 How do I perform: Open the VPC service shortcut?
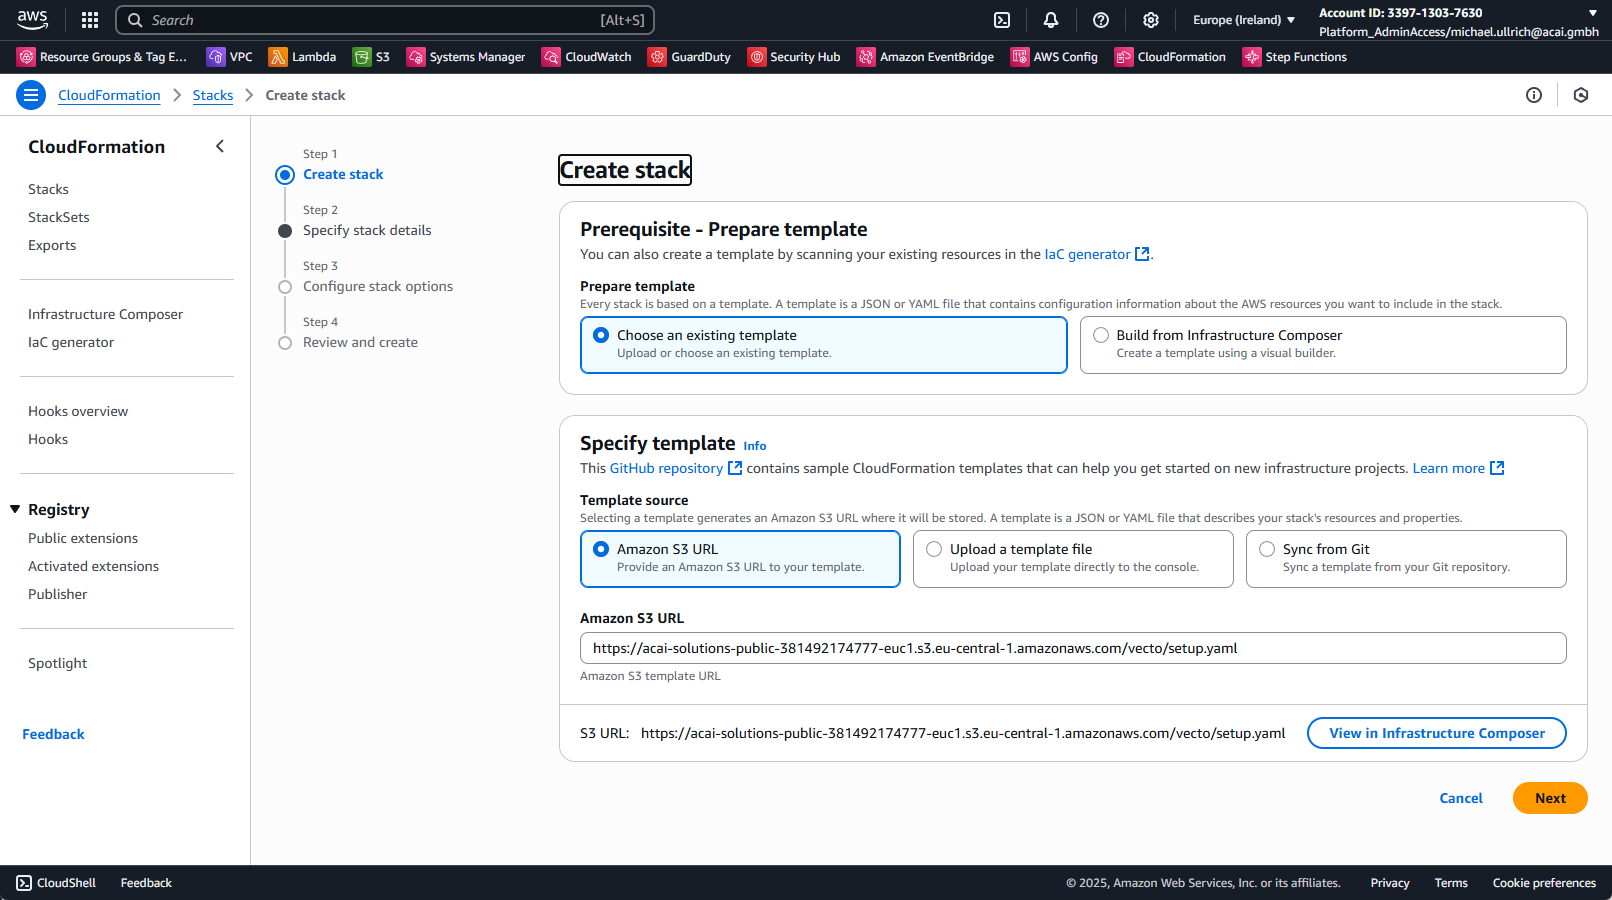click(230, 57)
